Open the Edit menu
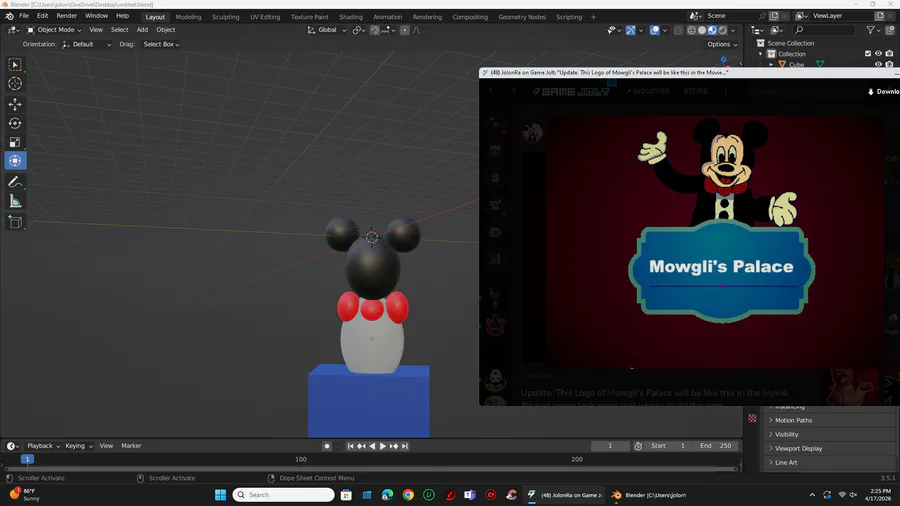Viewport: 900px width, 506px height. click(x=42, y=16)
